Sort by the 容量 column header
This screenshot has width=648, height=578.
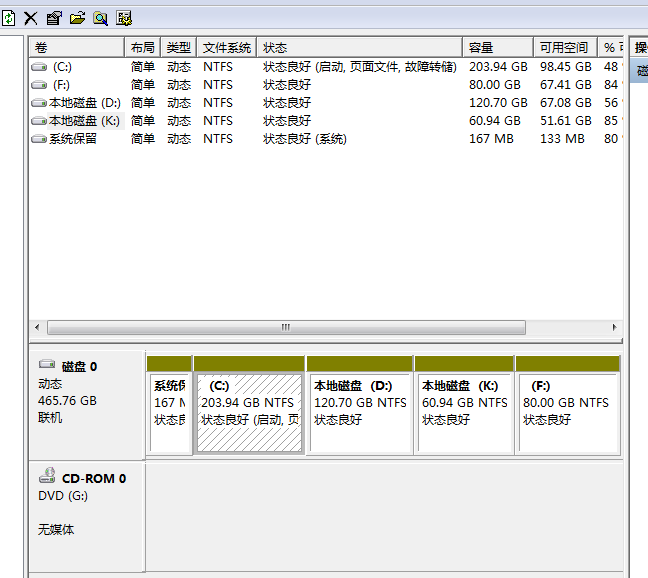[x=497, y=48]
